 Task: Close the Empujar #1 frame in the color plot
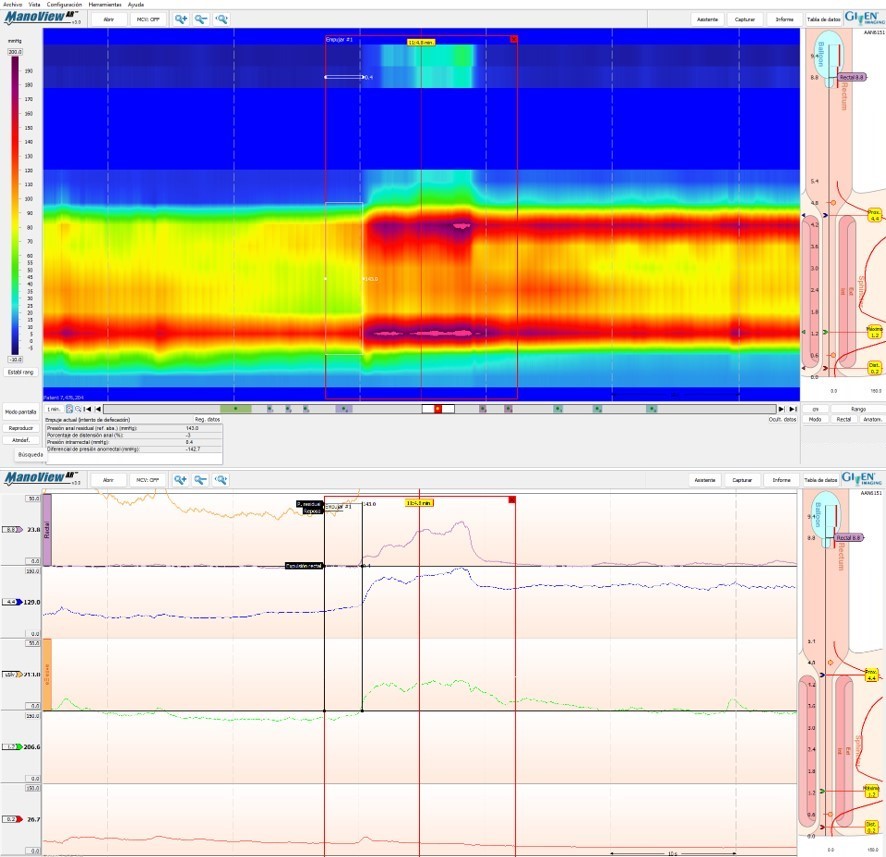[513, 39]
